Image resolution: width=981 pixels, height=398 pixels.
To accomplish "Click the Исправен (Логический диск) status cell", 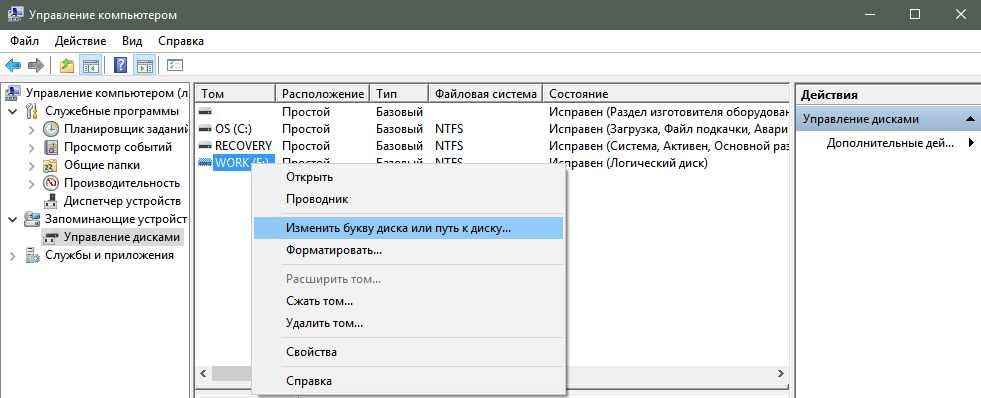I will pos(628,163).
